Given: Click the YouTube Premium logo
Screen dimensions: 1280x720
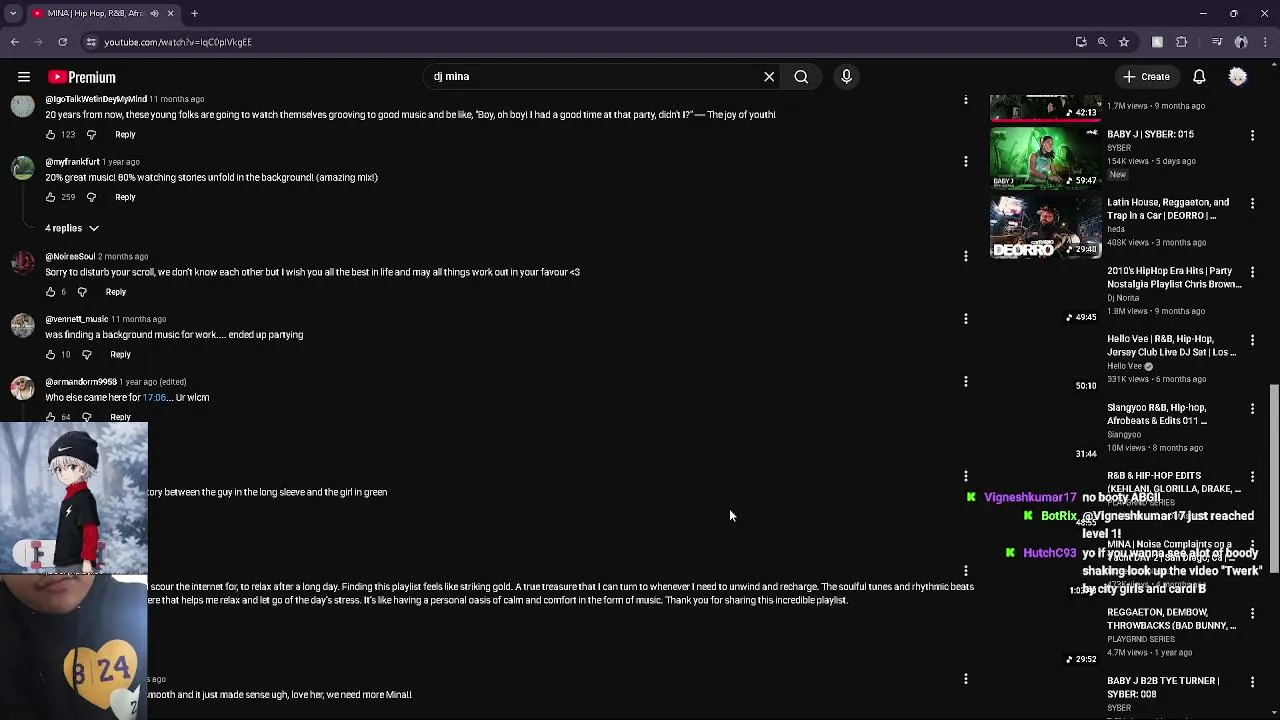Looking at the screenshot, I should coord(82,77).
